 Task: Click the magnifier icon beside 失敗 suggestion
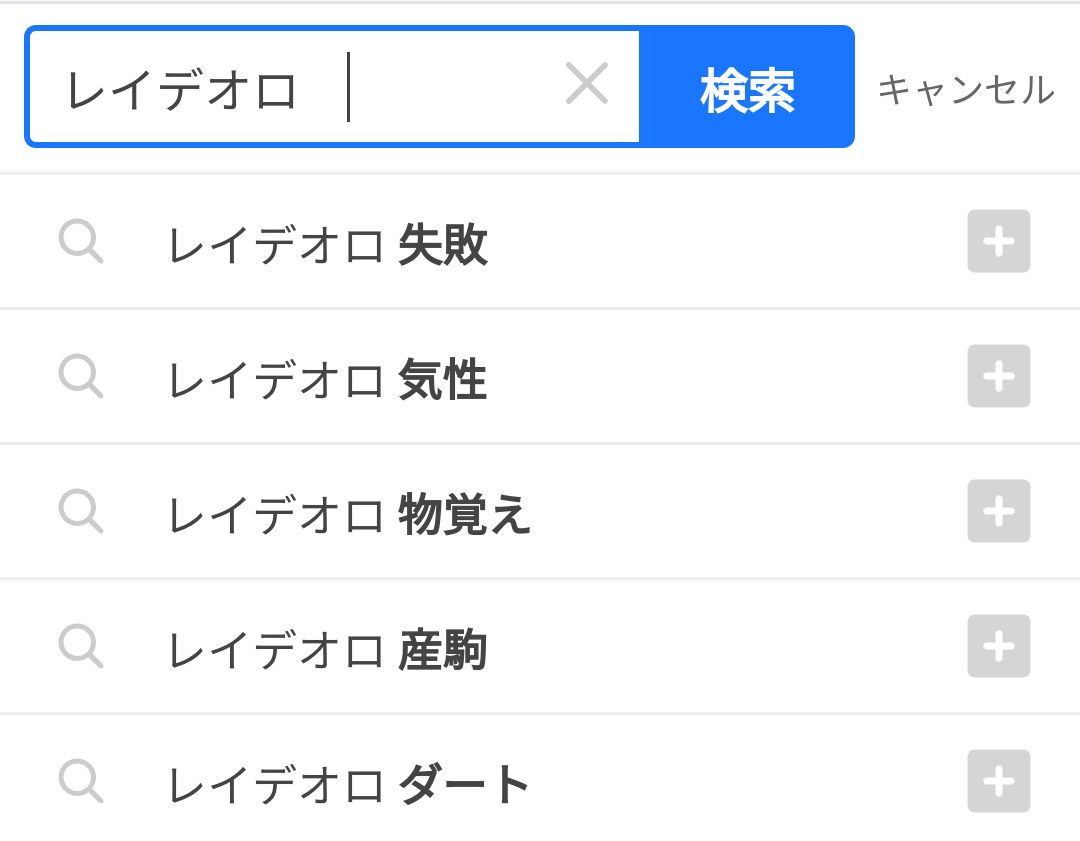tap(80, 241)
